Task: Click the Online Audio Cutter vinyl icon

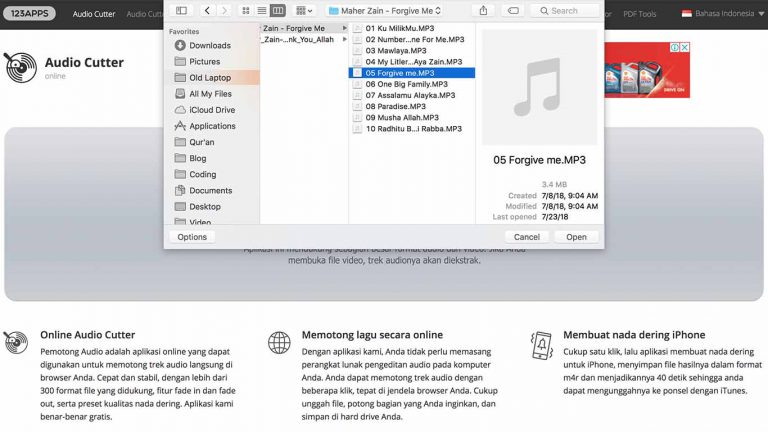Action: click(x=16, y=342)
